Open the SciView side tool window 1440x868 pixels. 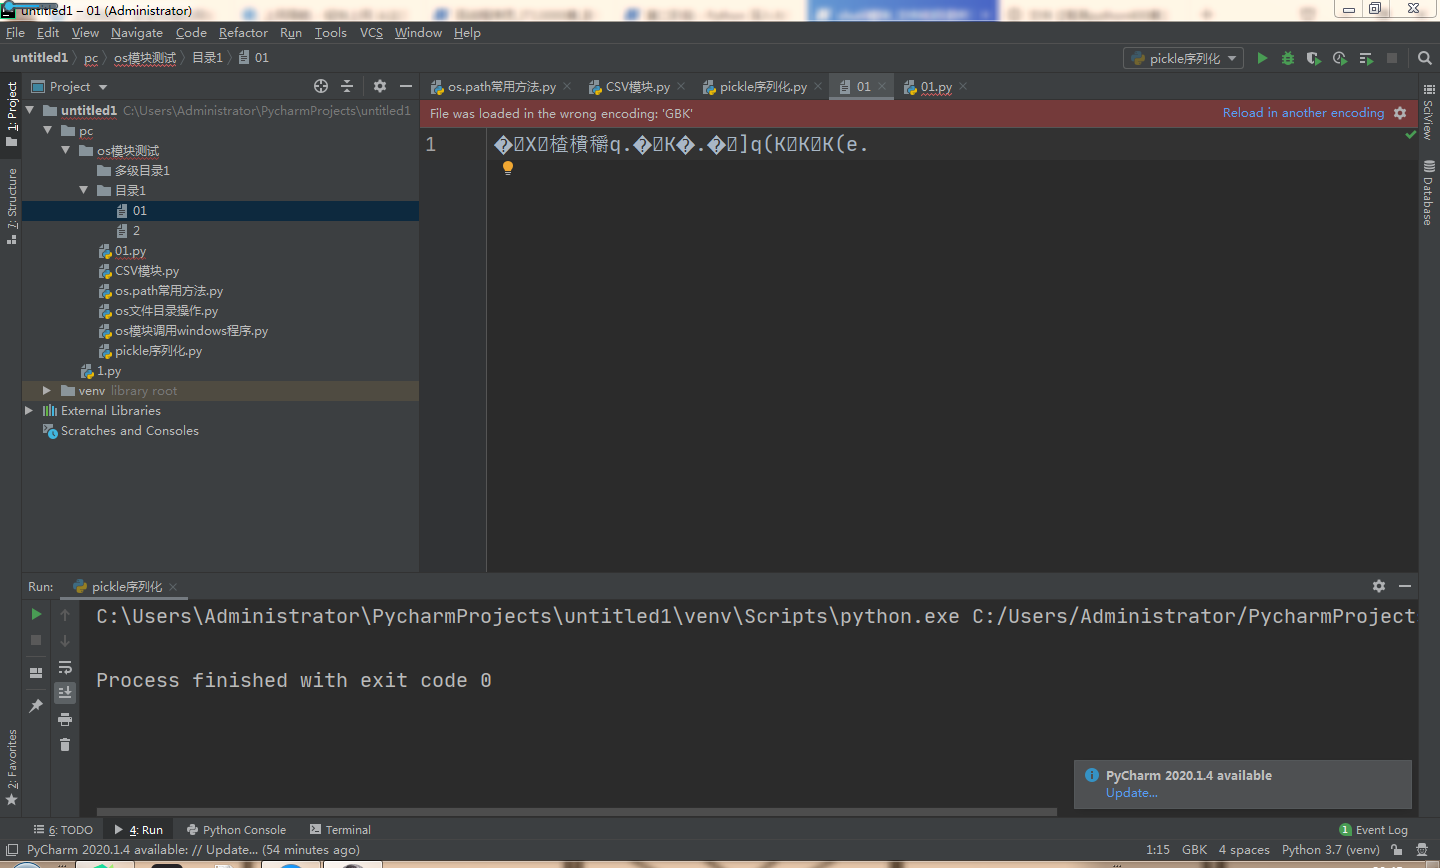(x=1429, y=112)
